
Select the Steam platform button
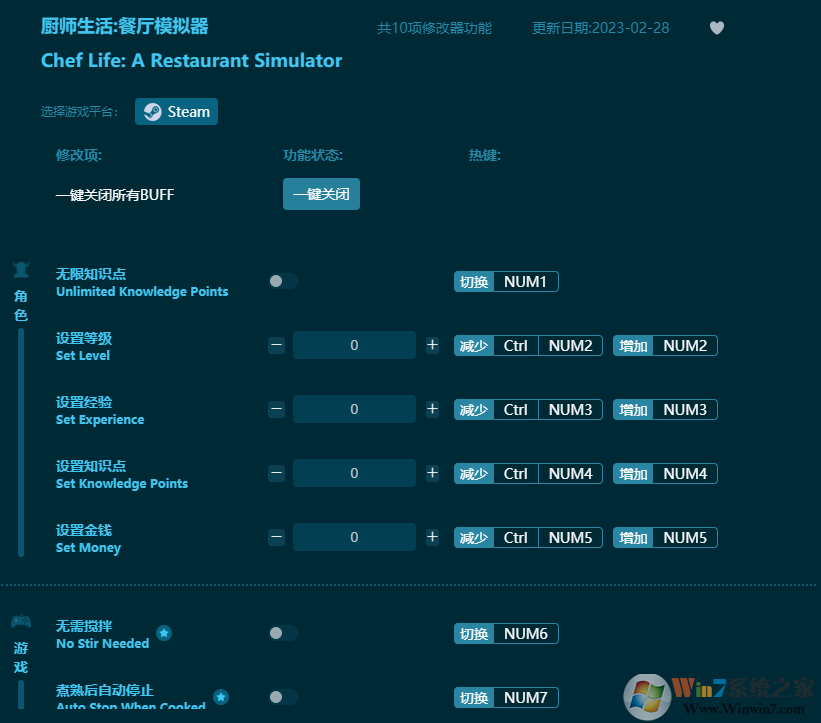click(176, 112)
